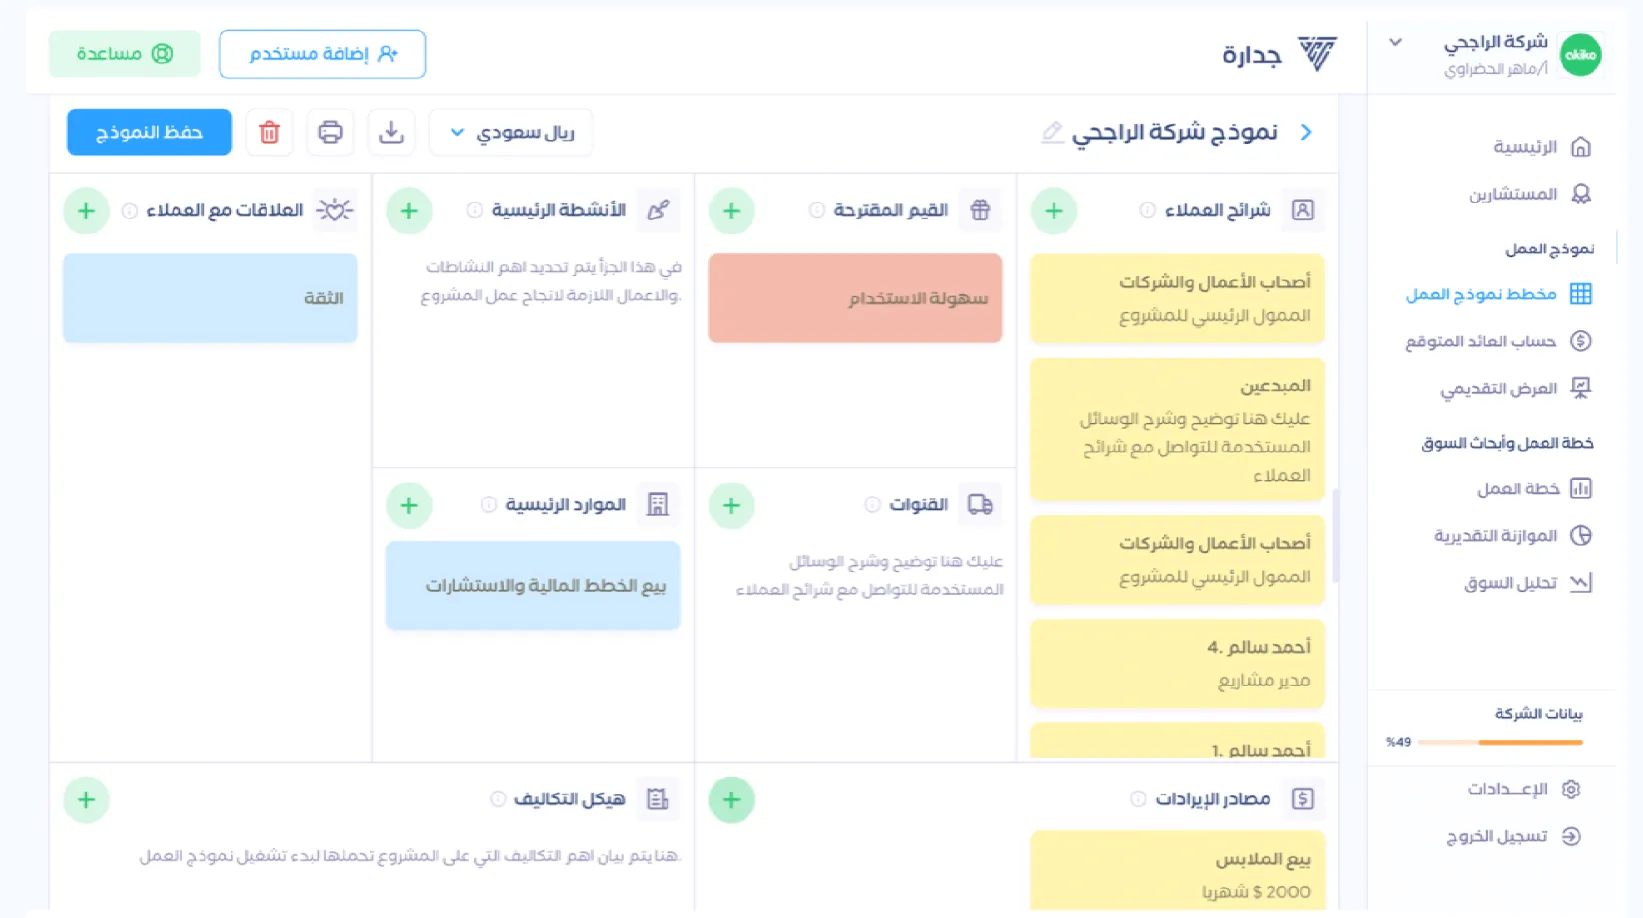
Task: Click the info icon next to القنوات
Action: tap(872, 505)
